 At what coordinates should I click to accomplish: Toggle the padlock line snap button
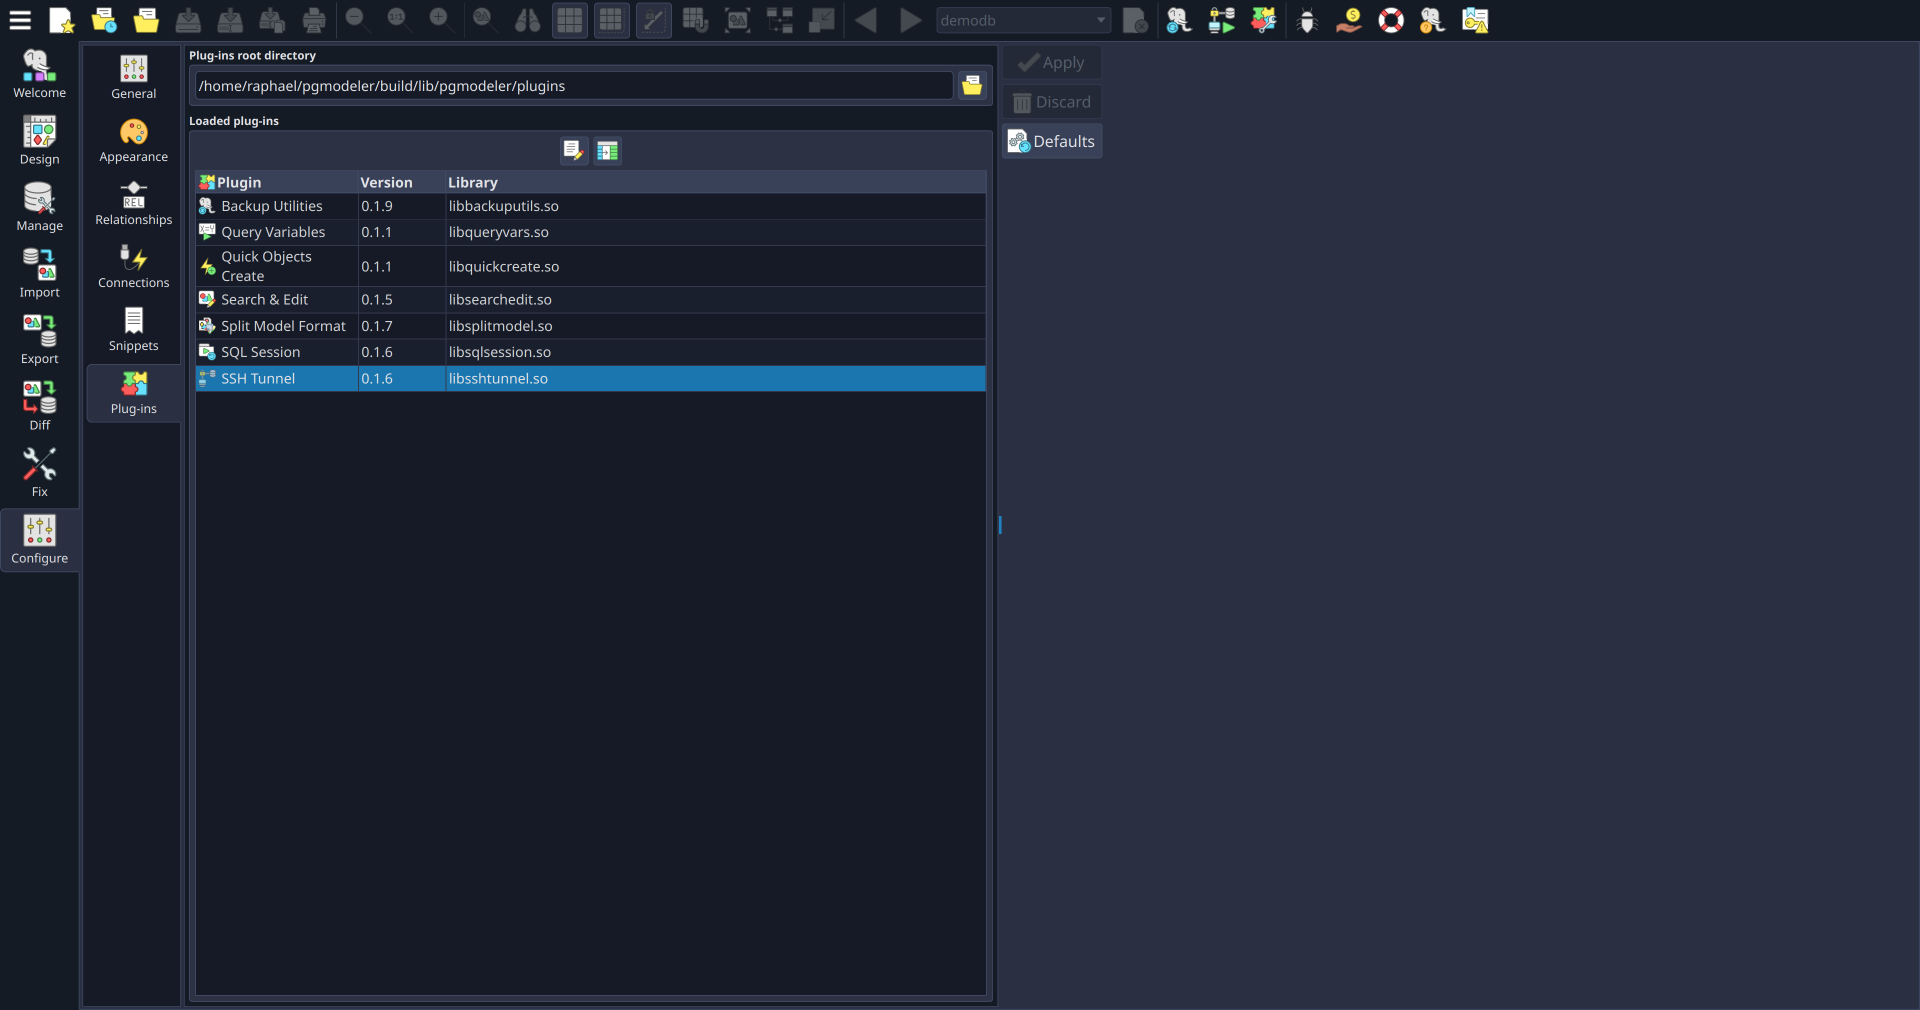[654, 20]
